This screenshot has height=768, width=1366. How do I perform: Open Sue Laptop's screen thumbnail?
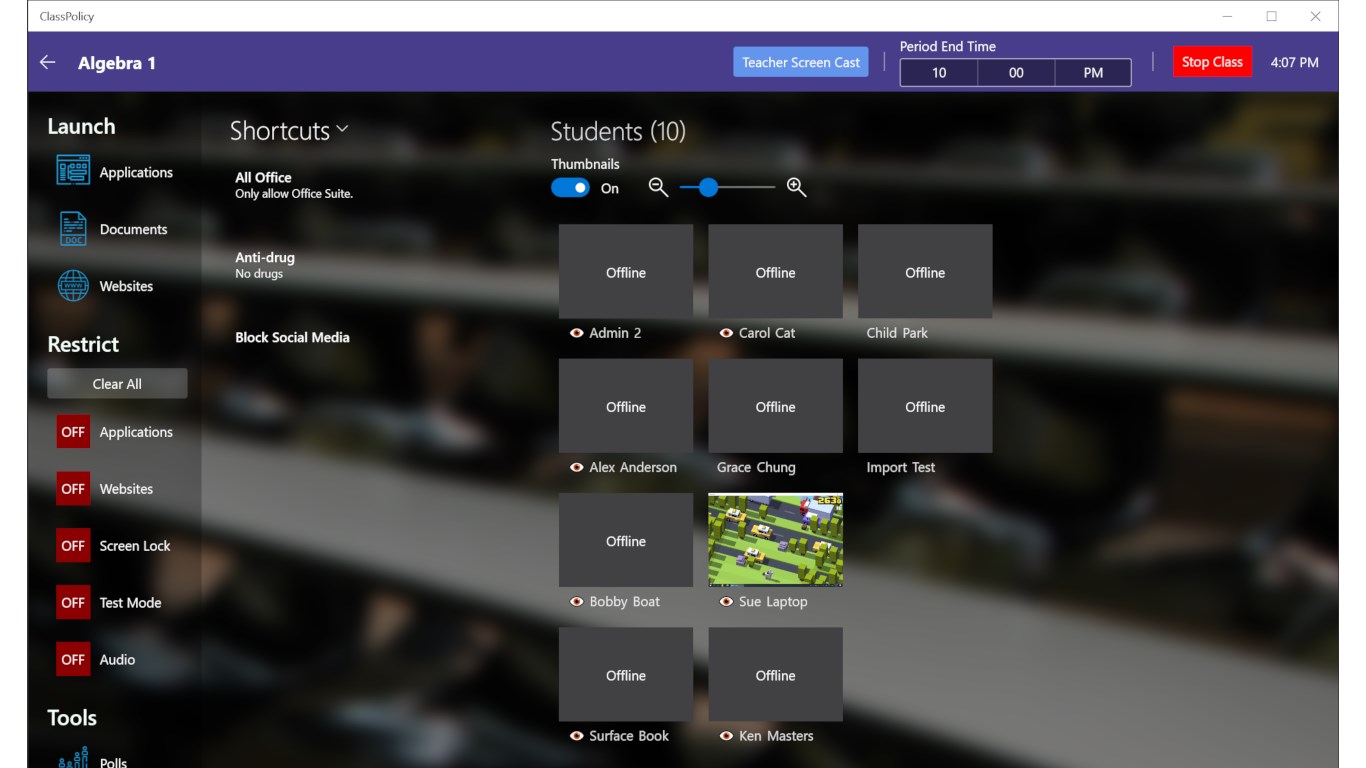pyautogui.click(x=776, y=540)
